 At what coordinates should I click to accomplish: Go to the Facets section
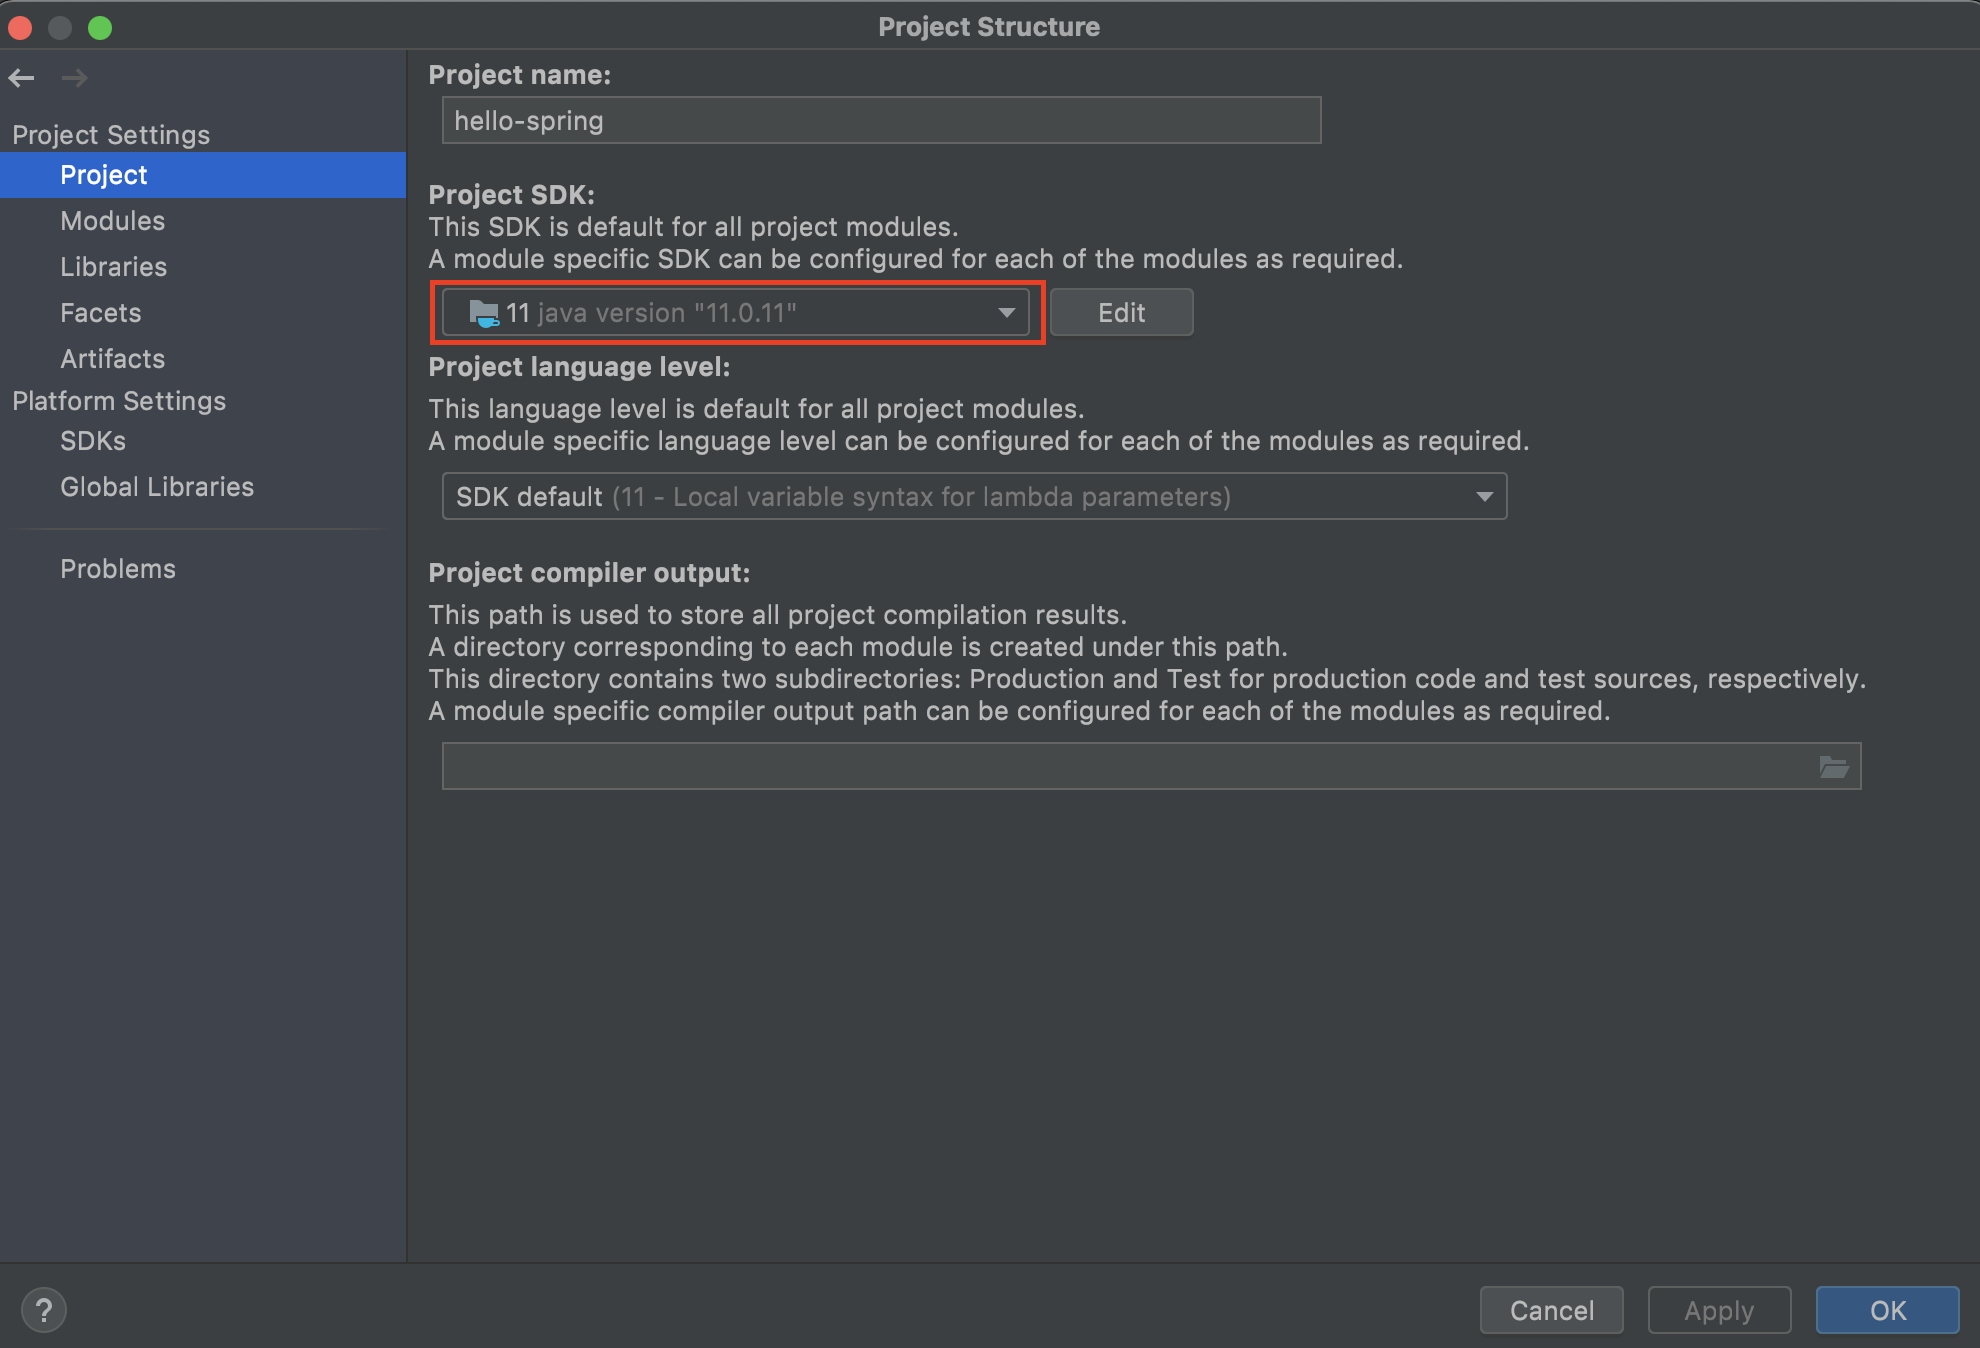pyautogui.click(x=100, y=313)
